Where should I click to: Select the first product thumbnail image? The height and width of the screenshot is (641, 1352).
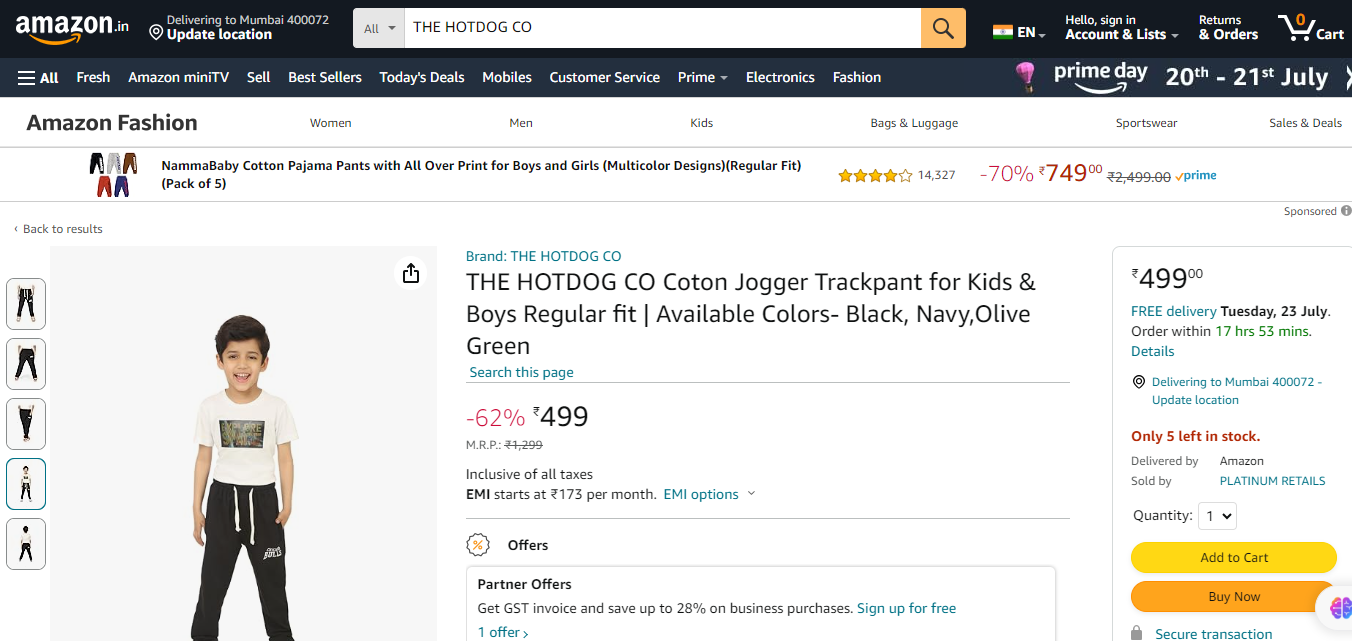(26, 303)
